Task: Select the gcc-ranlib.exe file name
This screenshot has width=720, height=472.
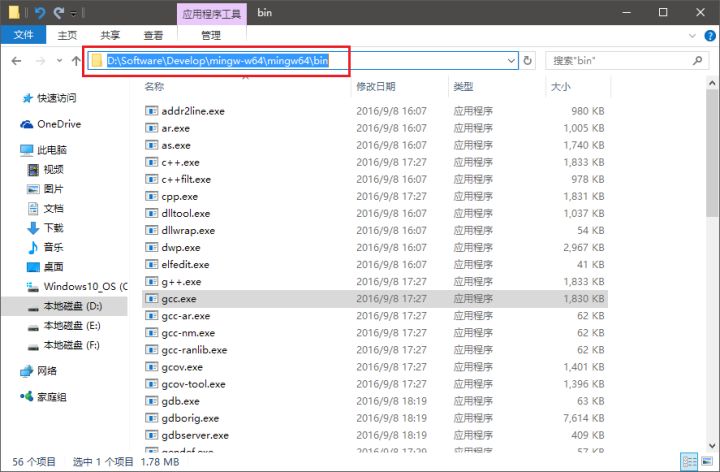Action: pos(194,350)
